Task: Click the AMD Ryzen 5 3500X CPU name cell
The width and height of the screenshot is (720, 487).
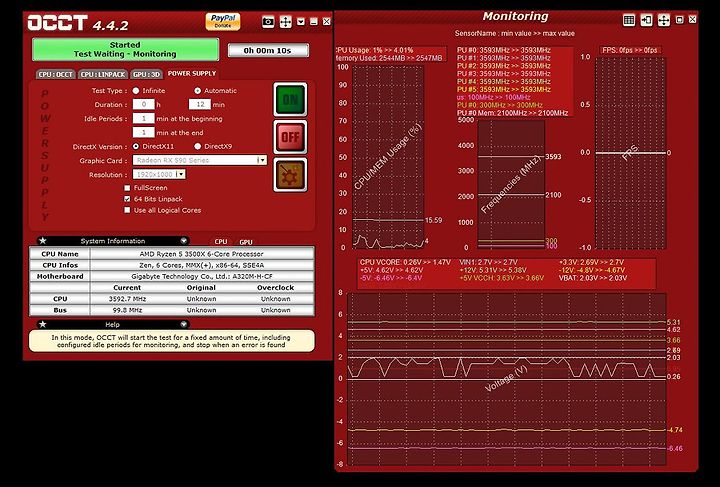Action: pyautogui.click(x=202, y=254)
